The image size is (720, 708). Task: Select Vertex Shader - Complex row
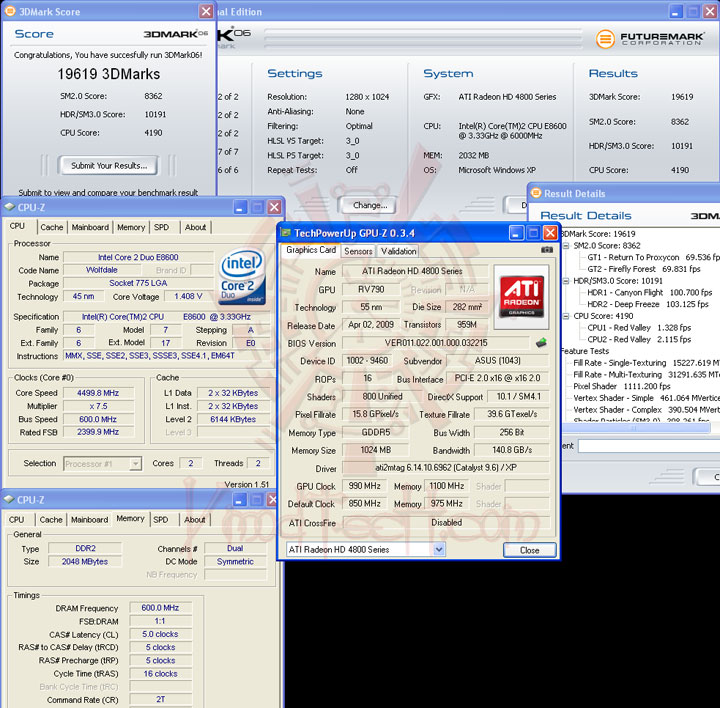tap(646, 410)
